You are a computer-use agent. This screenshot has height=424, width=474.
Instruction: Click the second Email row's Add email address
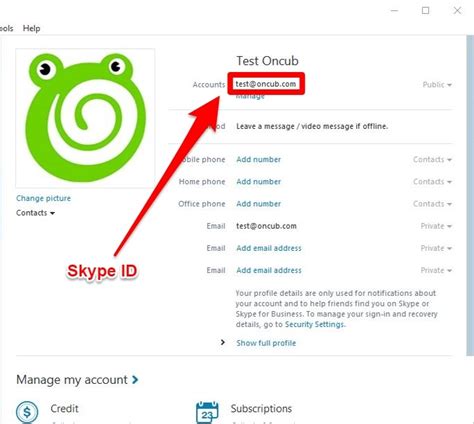pyautogui.click(x=269, y=248)
